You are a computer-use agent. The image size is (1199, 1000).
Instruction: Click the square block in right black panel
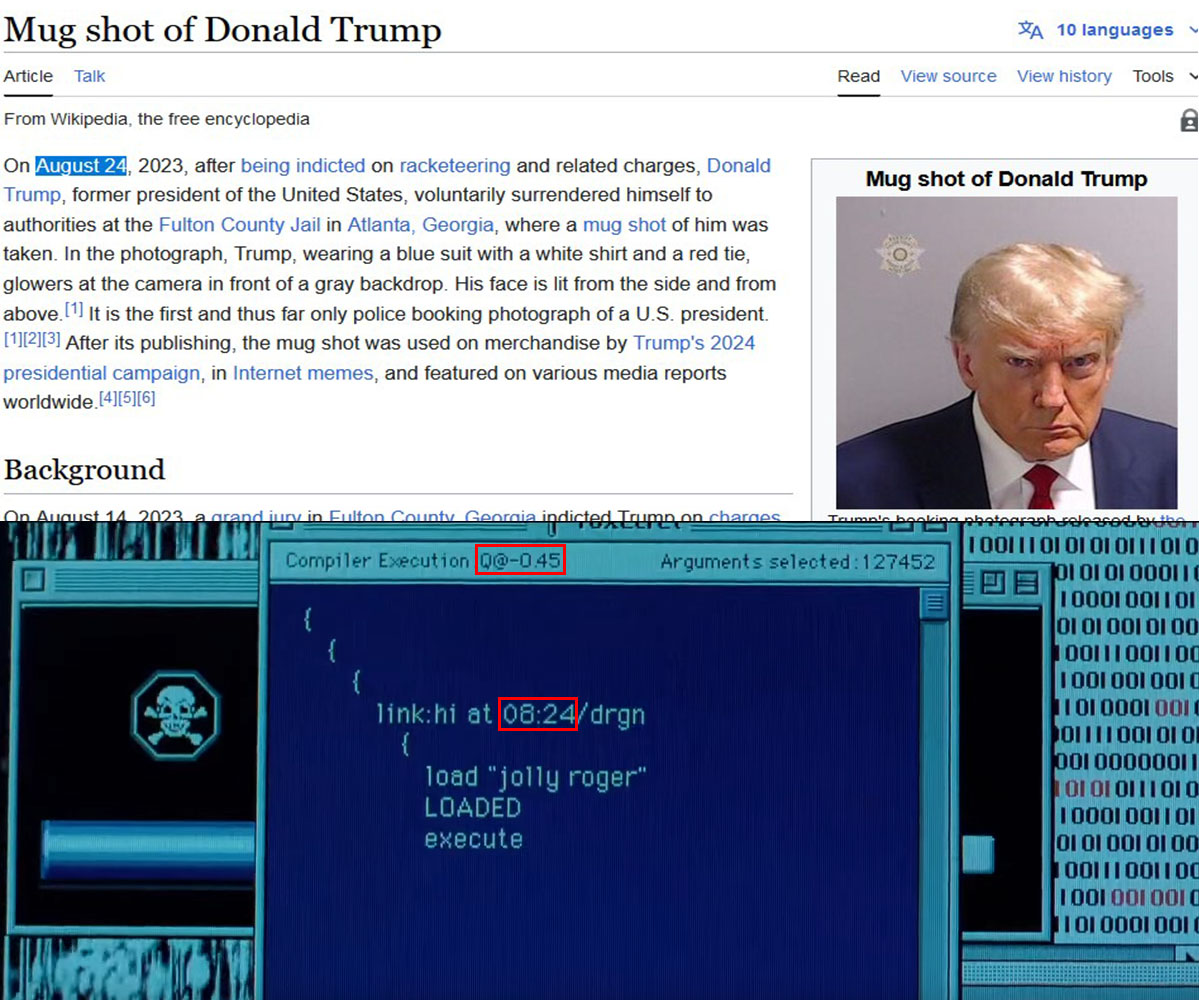[x=978, y=854]
